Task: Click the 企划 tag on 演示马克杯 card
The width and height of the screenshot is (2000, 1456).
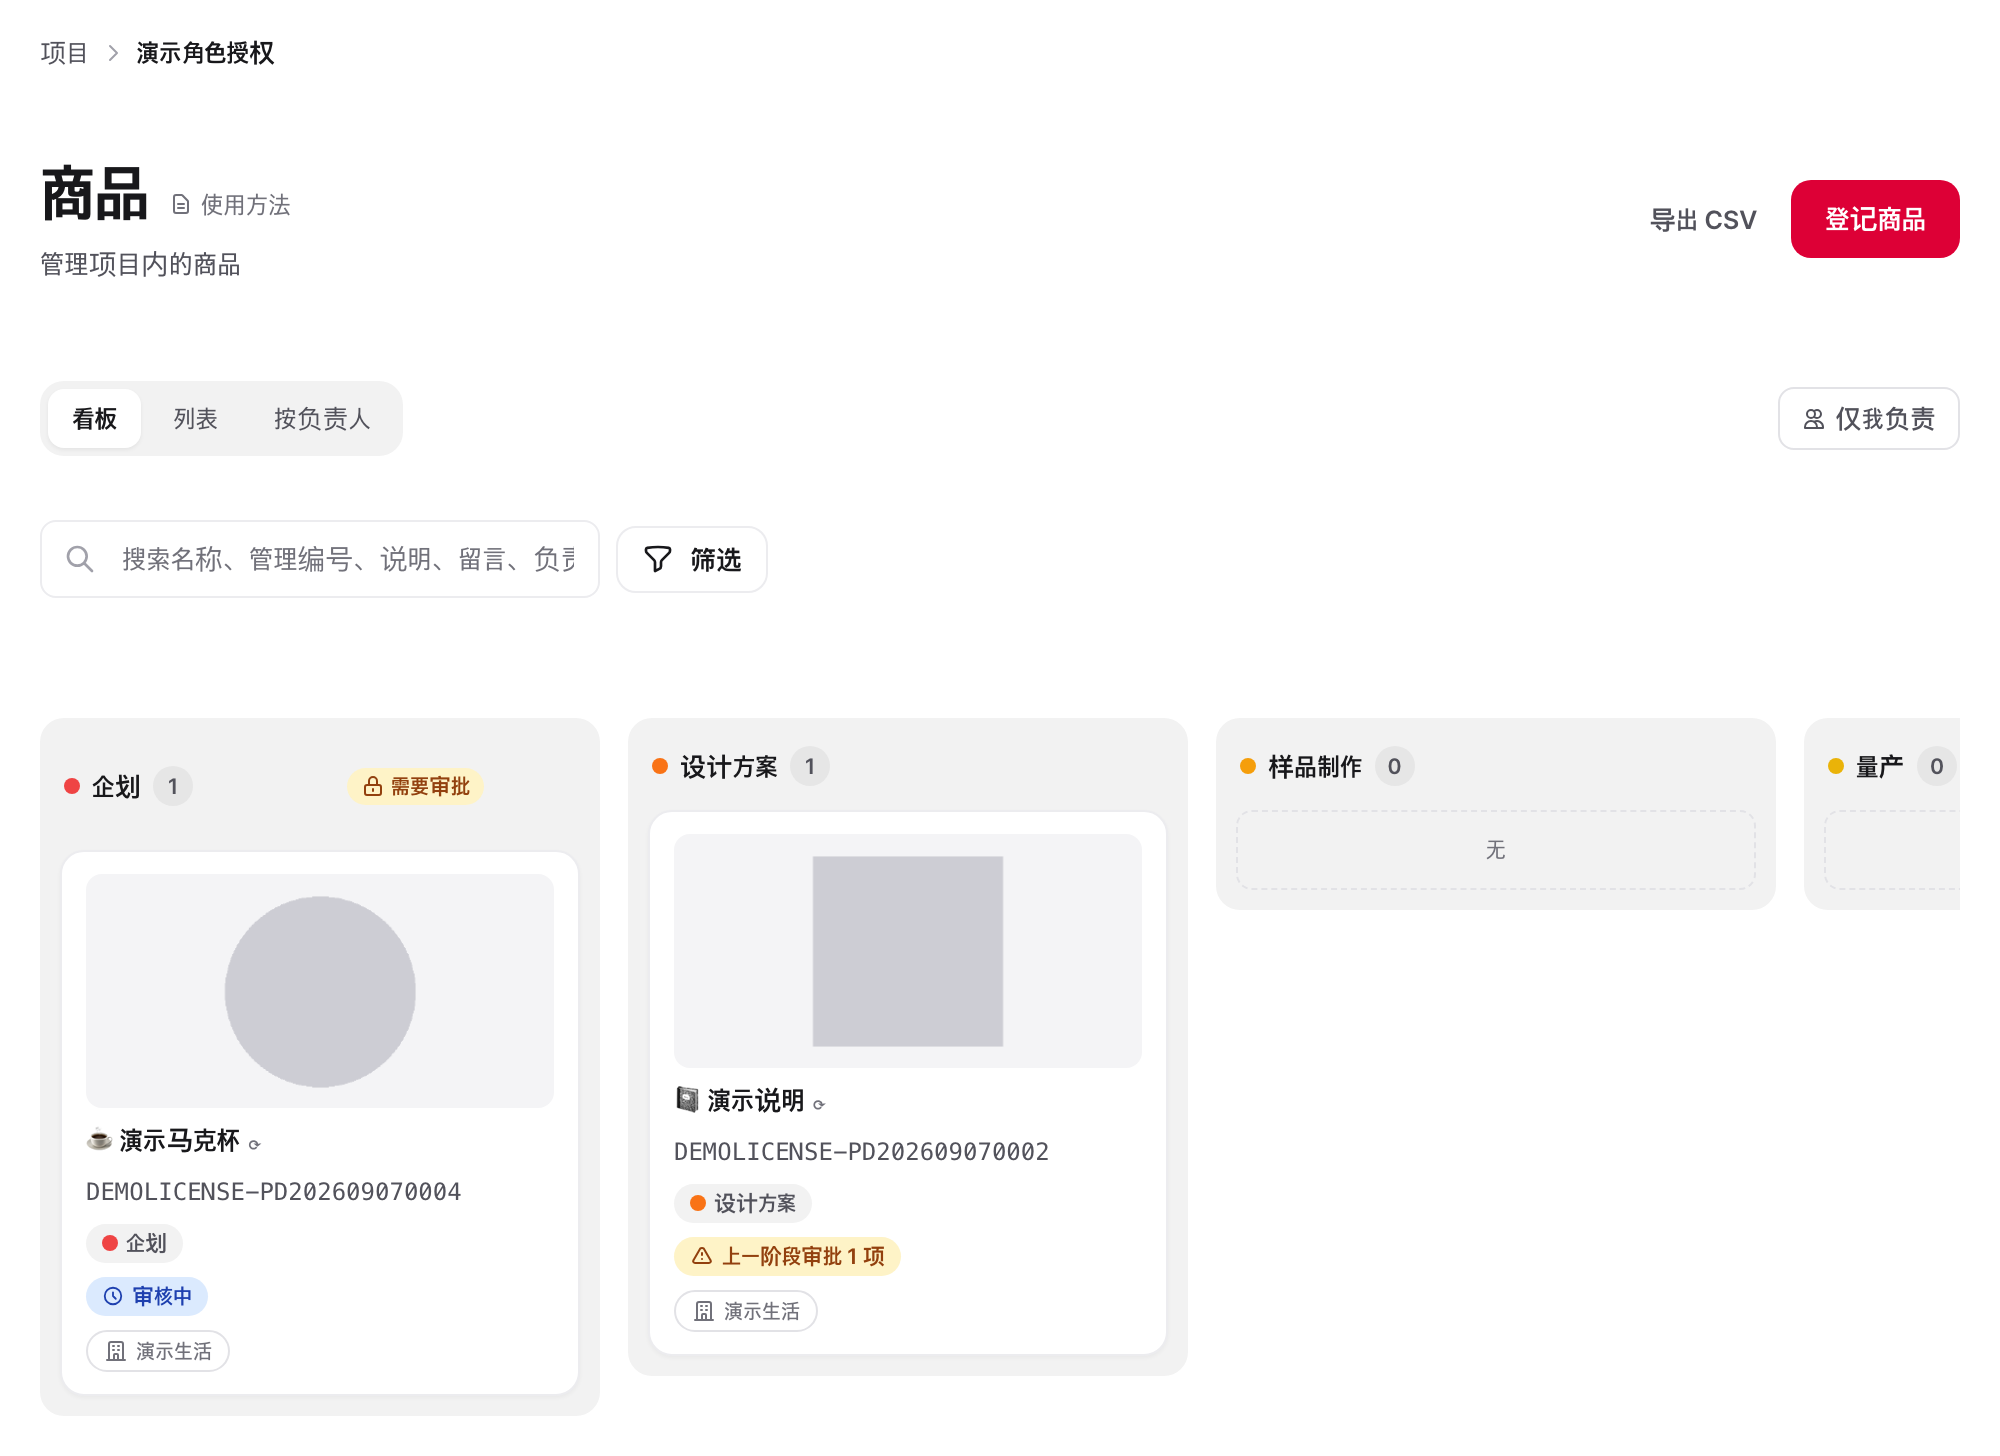Action: 134,1243
